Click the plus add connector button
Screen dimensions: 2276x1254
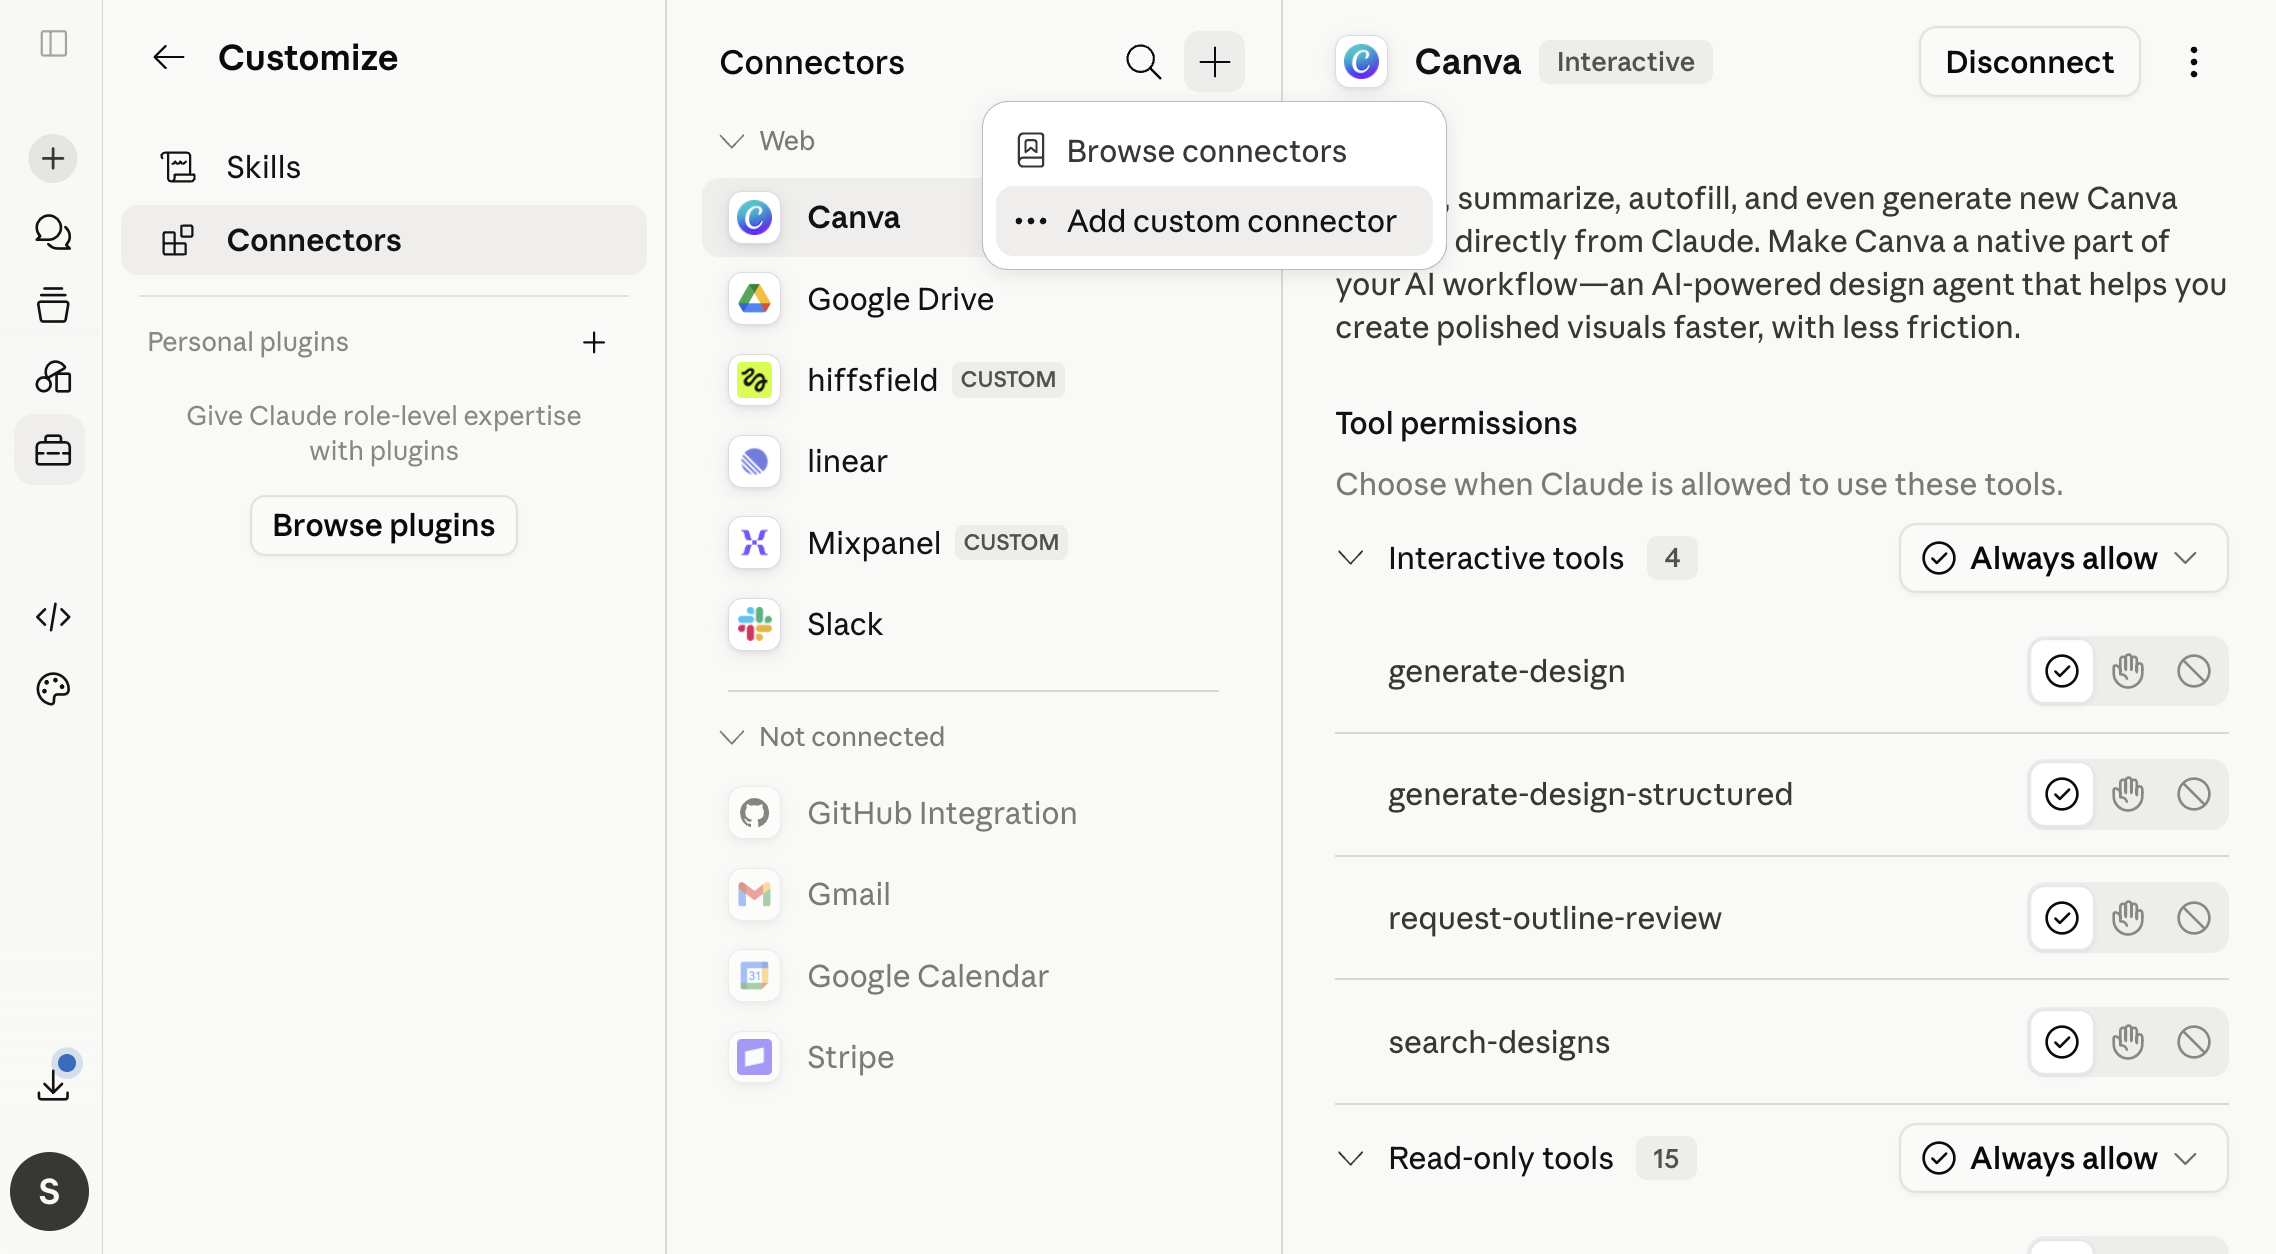[x=1214, y=62]
